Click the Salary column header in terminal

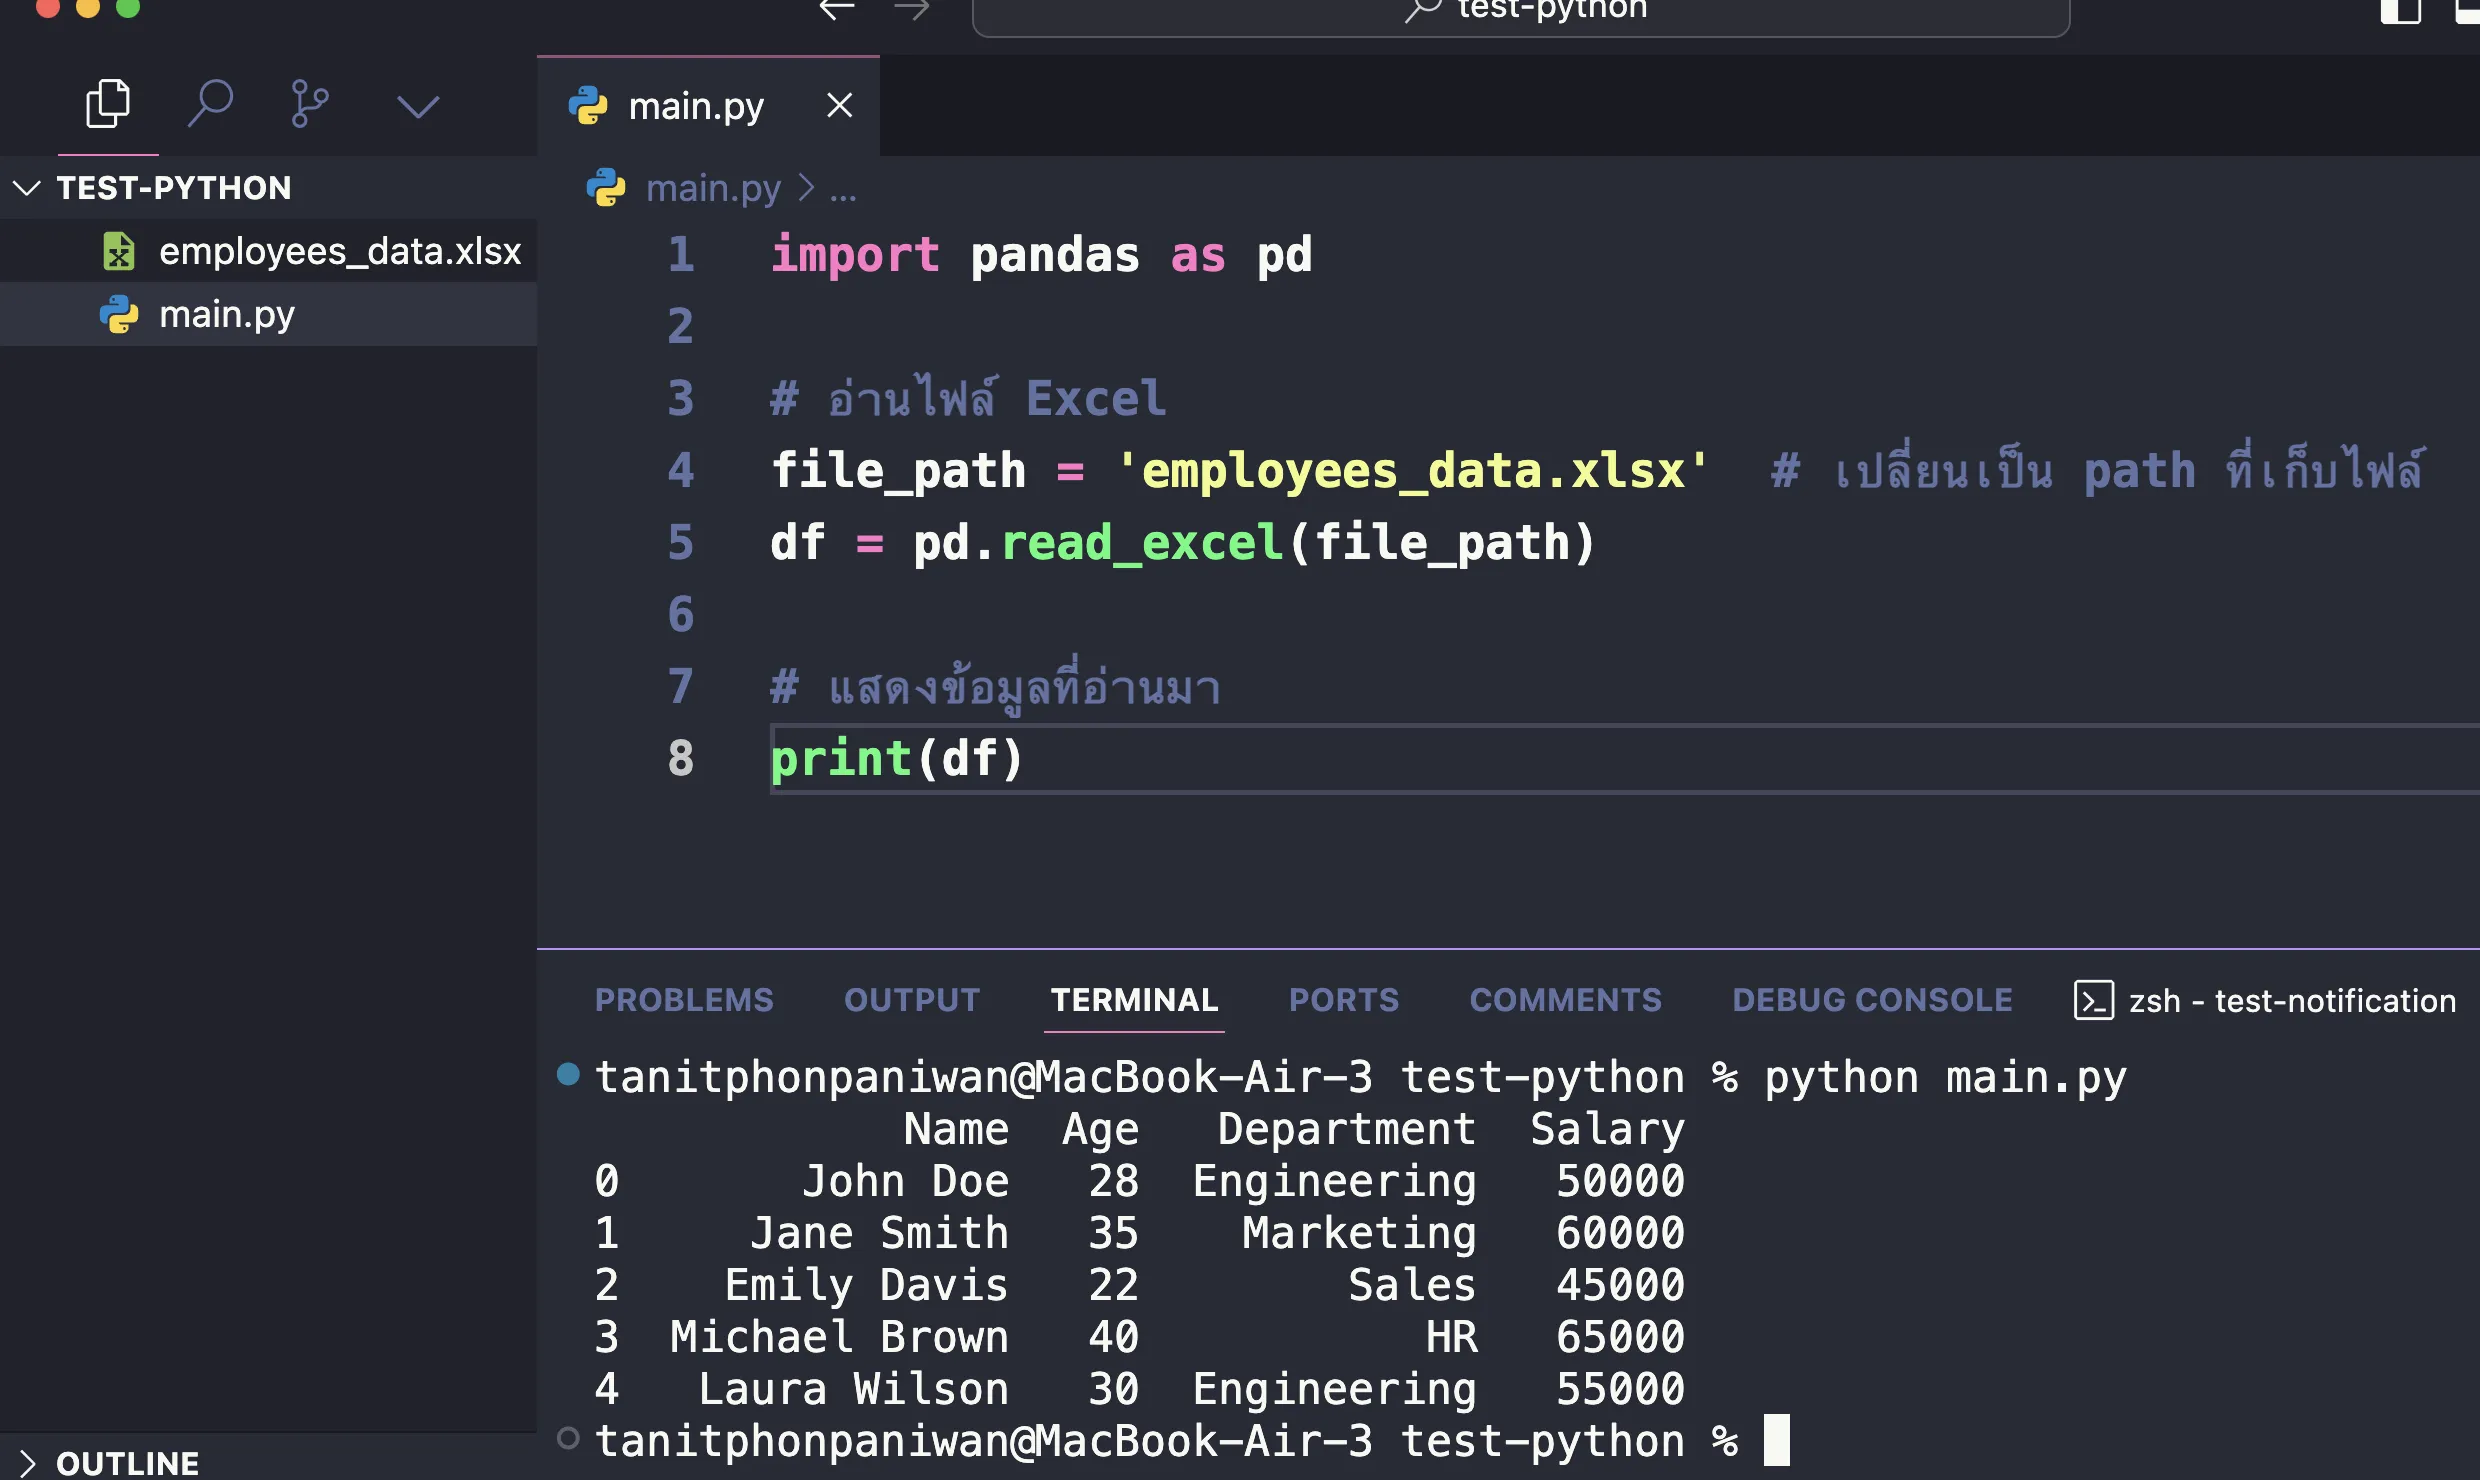coord(1608,1130)
